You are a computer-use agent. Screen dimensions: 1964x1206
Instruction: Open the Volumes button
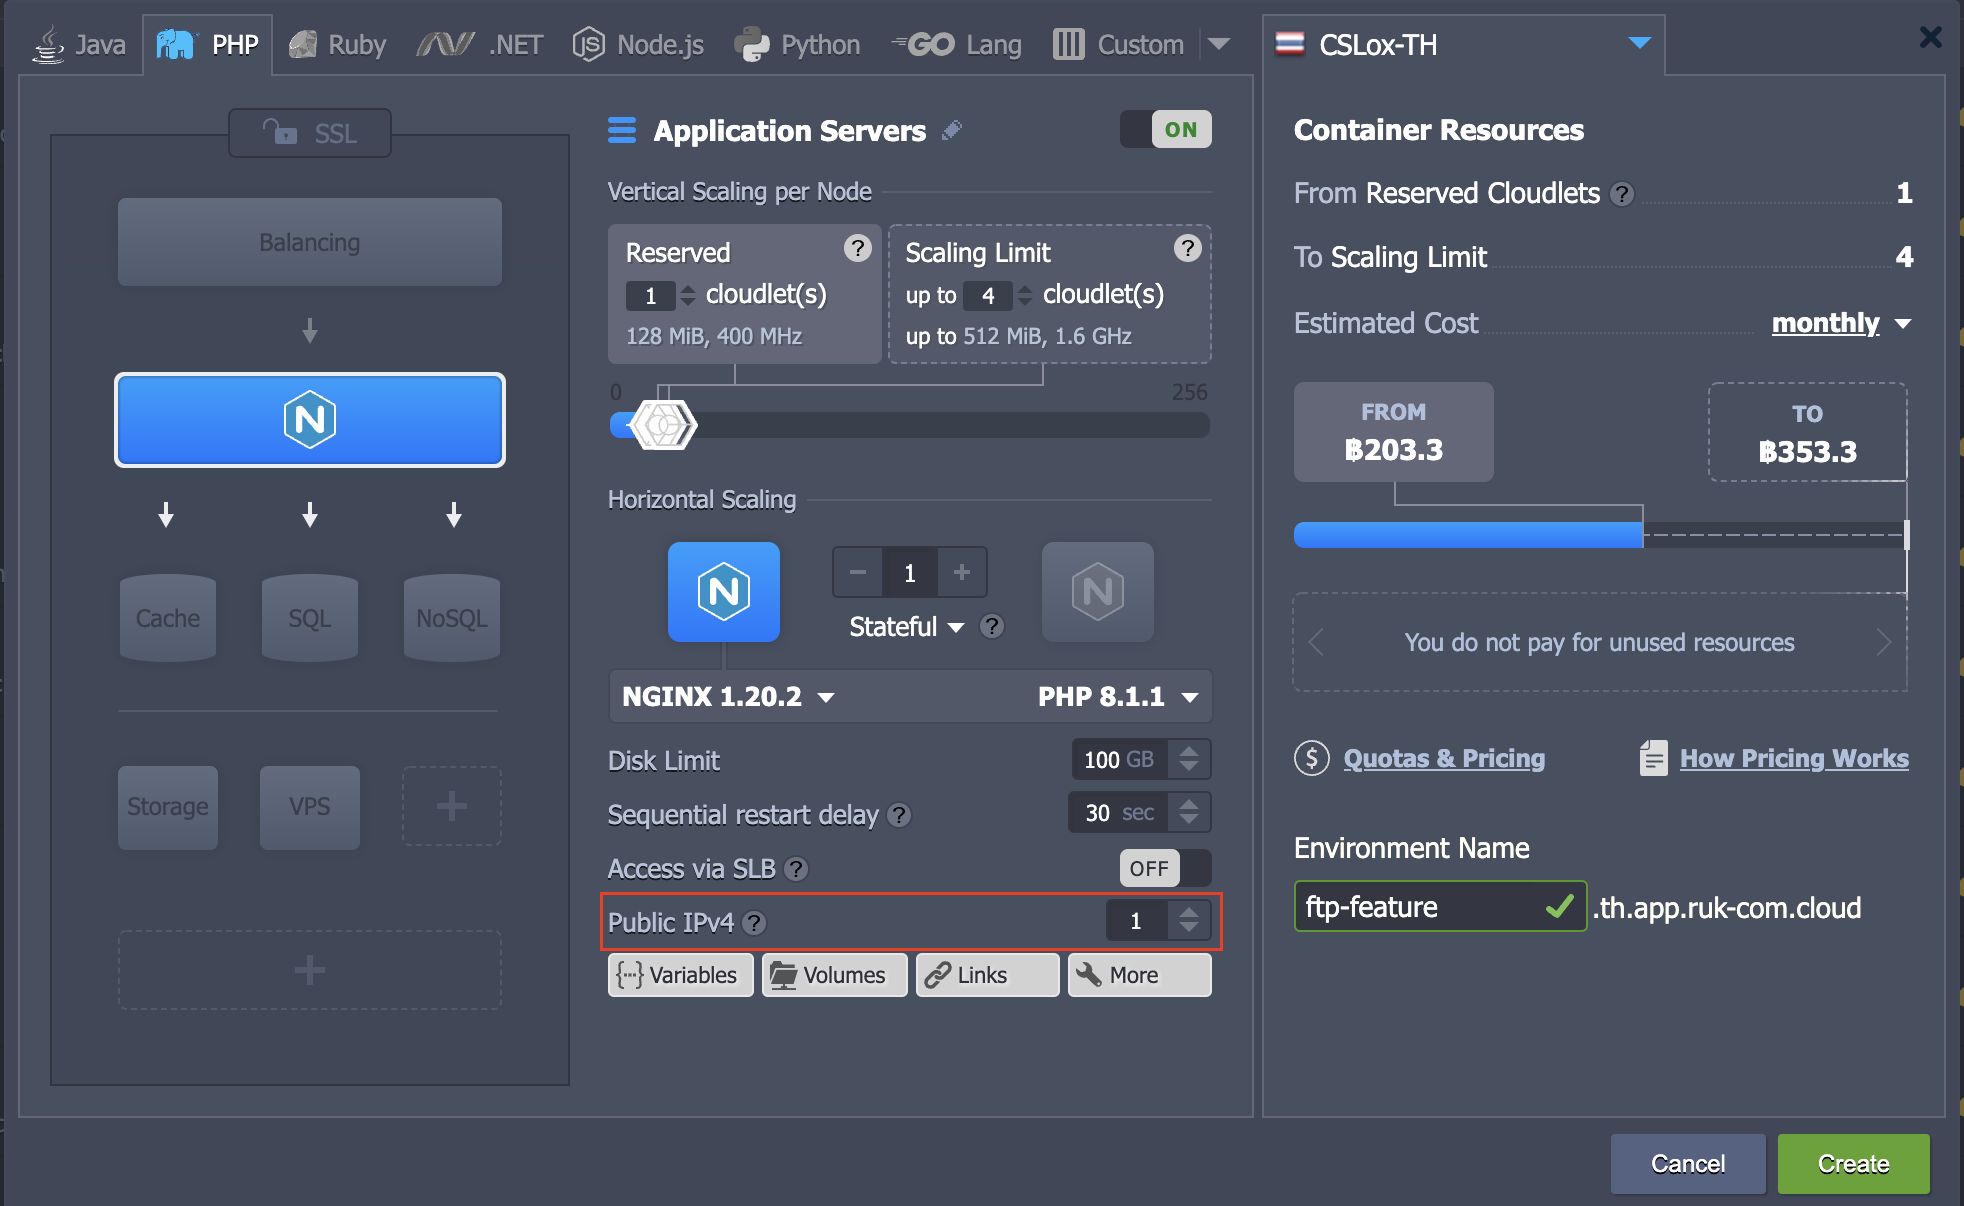834,975
